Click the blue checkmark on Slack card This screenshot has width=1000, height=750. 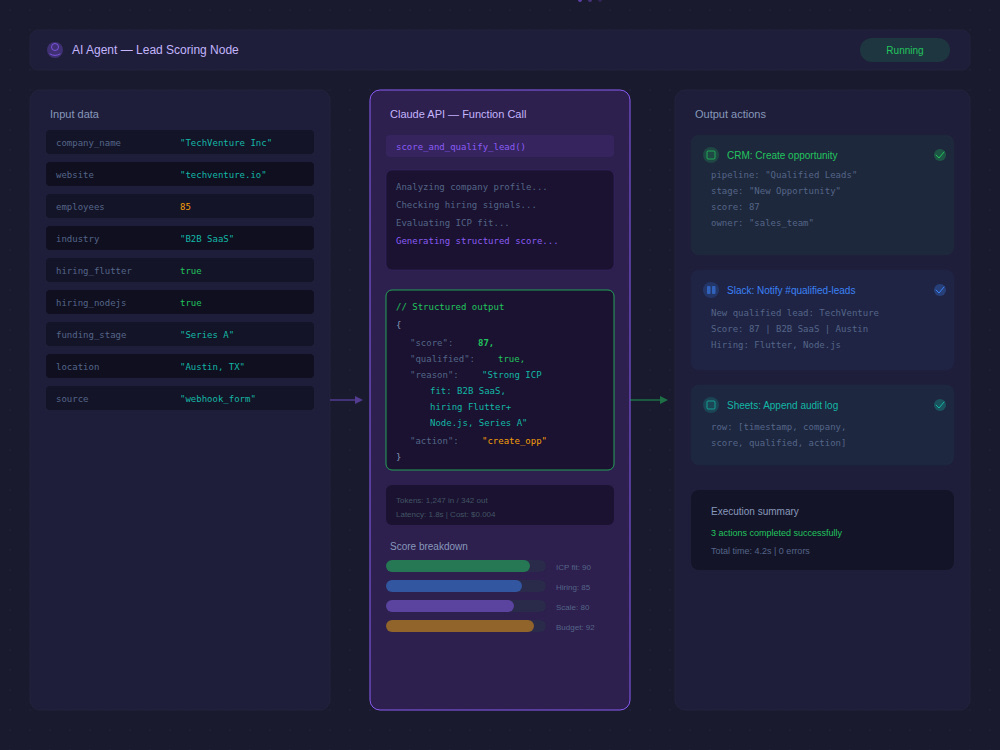(939, 290)
